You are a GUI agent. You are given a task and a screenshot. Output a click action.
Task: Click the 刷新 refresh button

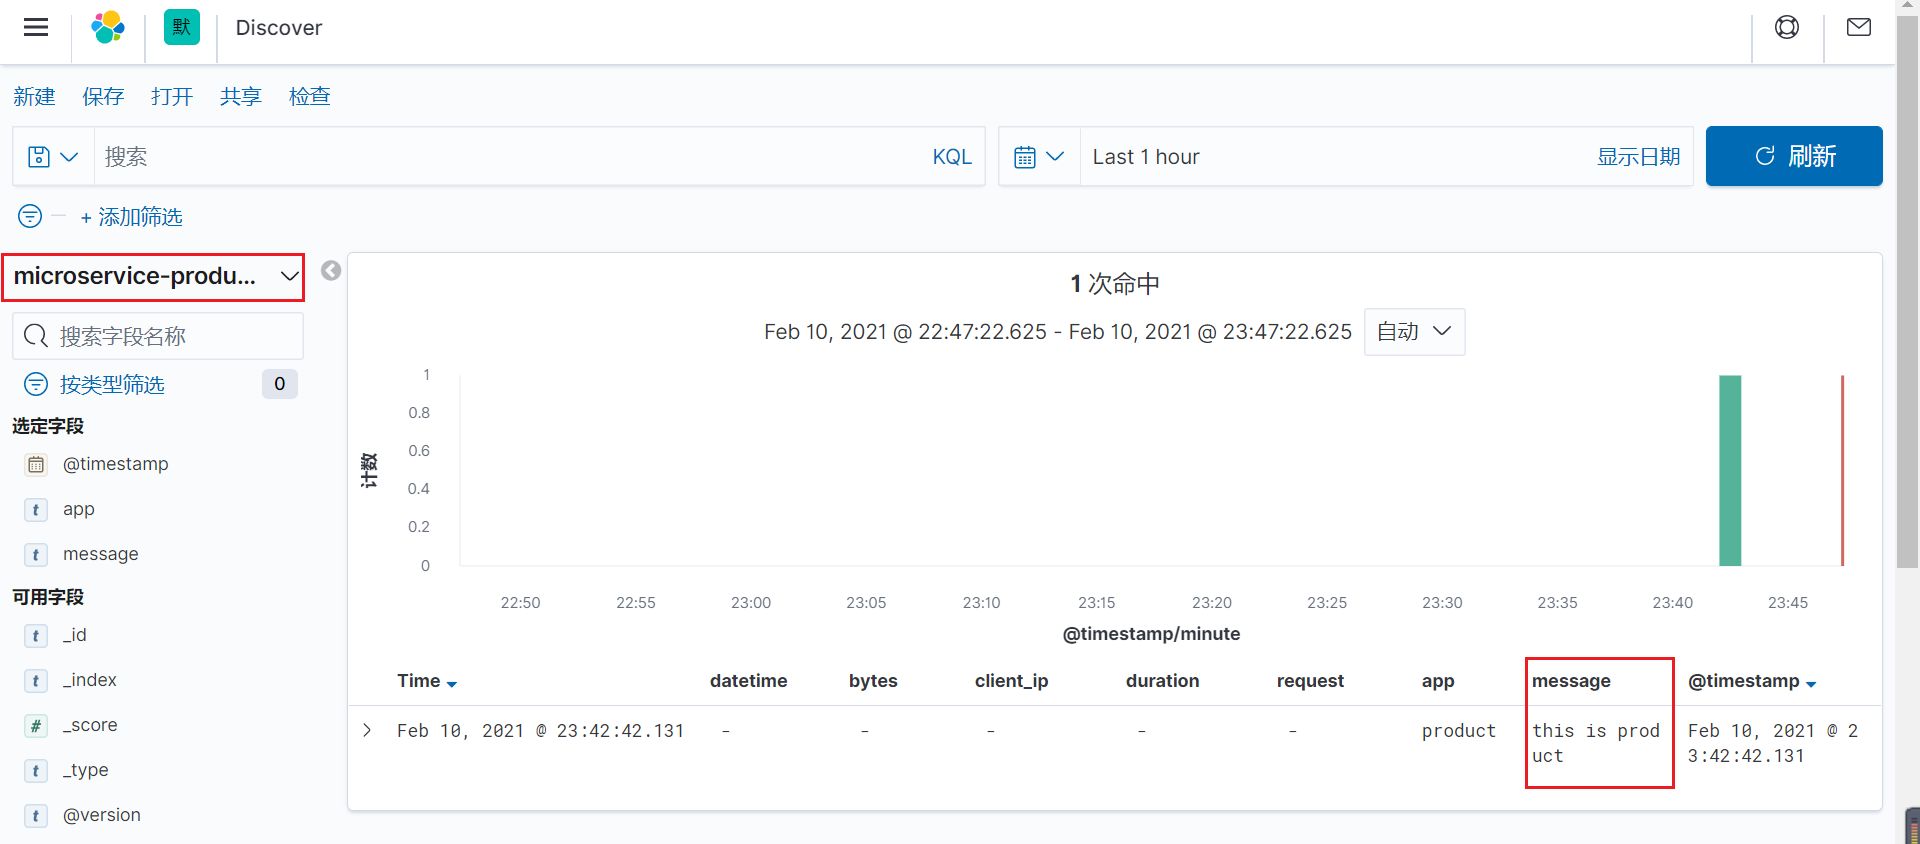[1794, 156]
